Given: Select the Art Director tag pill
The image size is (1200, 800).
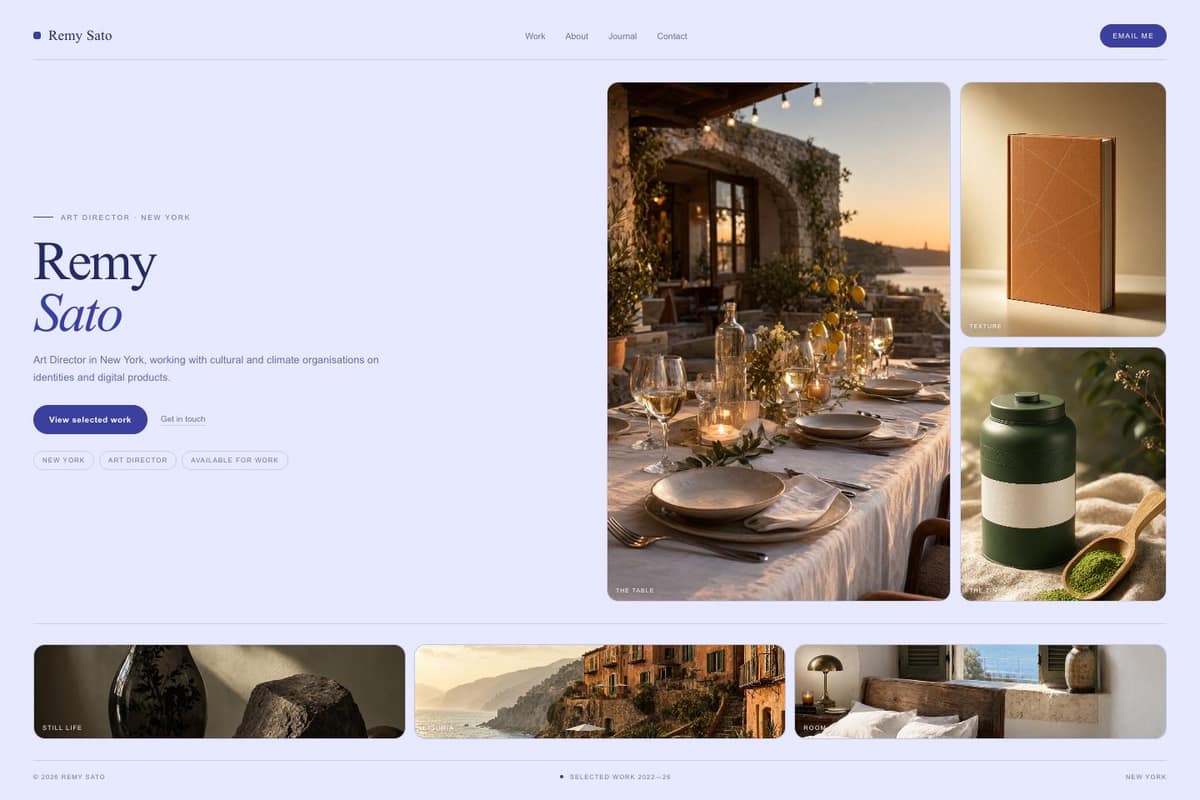Looking at the screenshot, I should pyautogui.click(x=138, y=460).
